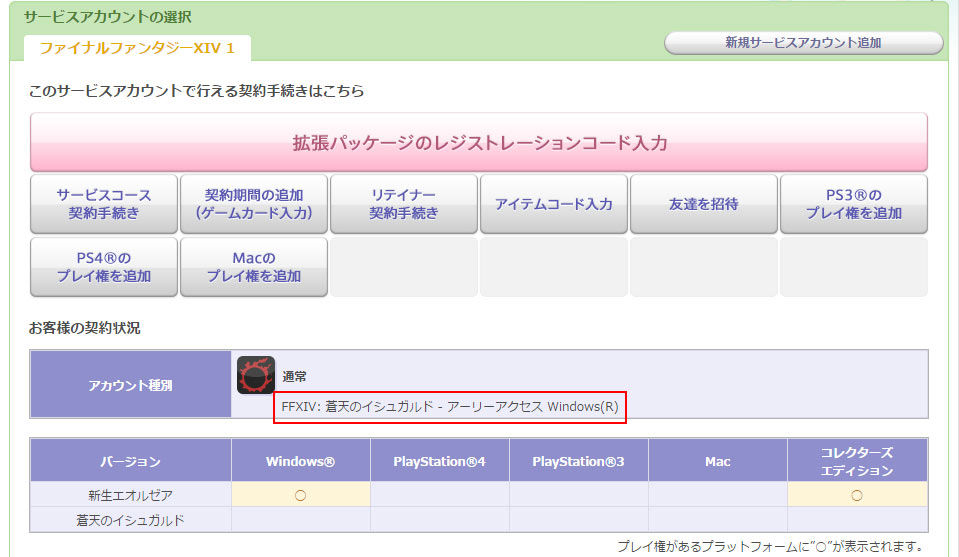Image resolution: width=959 pixels, height=557 pixels.
Task: Click the 新規サービスアカウント追加 button
Action: (x=804, y=43)
